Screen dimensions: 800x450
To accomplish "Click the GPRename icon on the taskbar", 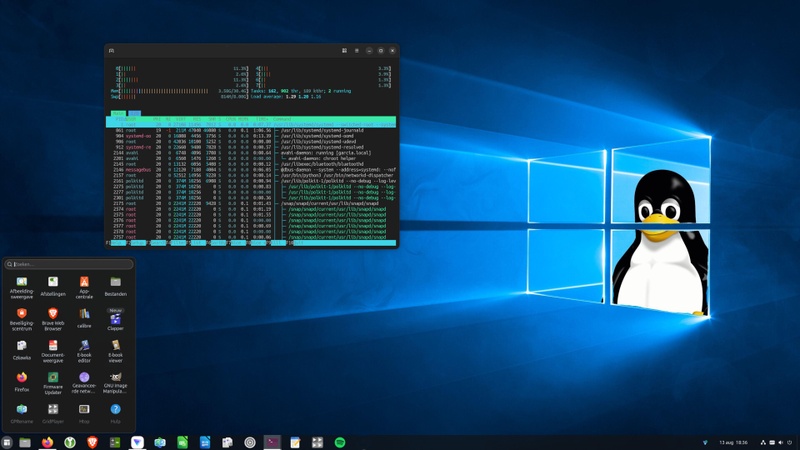I will (x=160, y=442).
